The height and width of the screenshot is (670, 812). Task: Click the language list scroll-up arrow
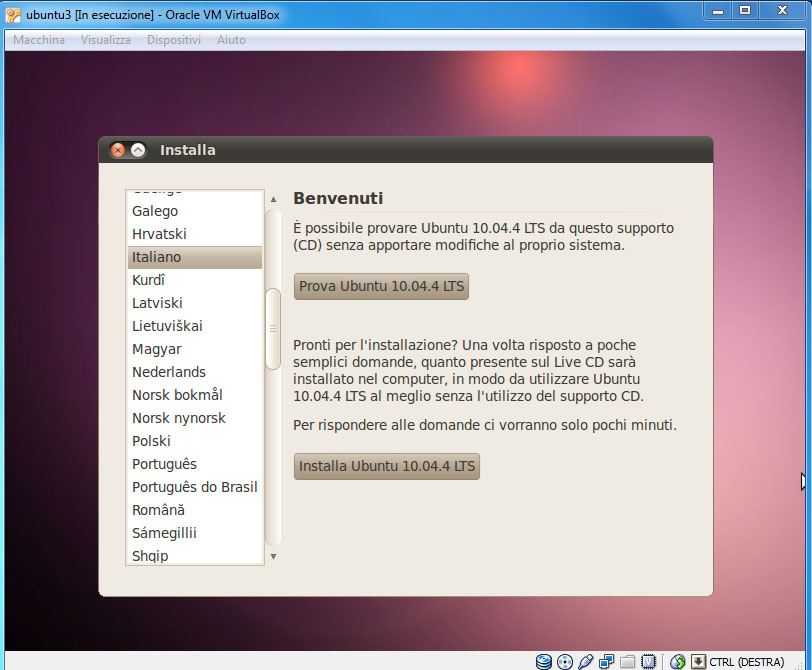[273, 199]
